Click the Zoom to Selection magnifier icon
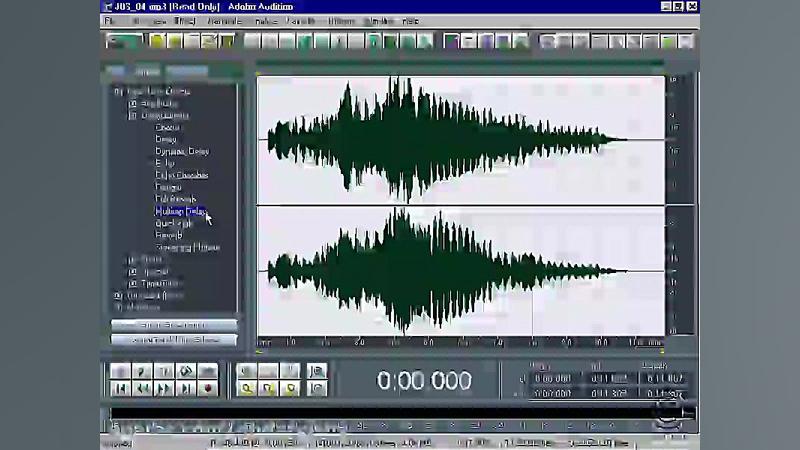 click(246, 389)
